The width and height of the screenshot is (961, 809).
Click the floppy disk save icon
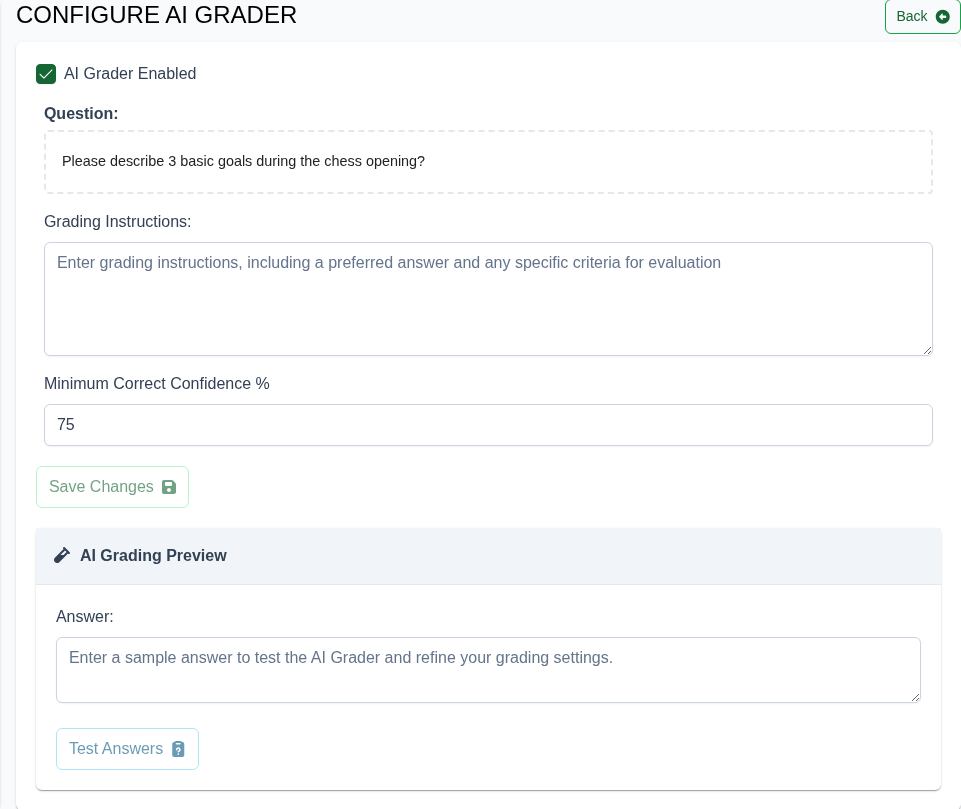(169, 487)
